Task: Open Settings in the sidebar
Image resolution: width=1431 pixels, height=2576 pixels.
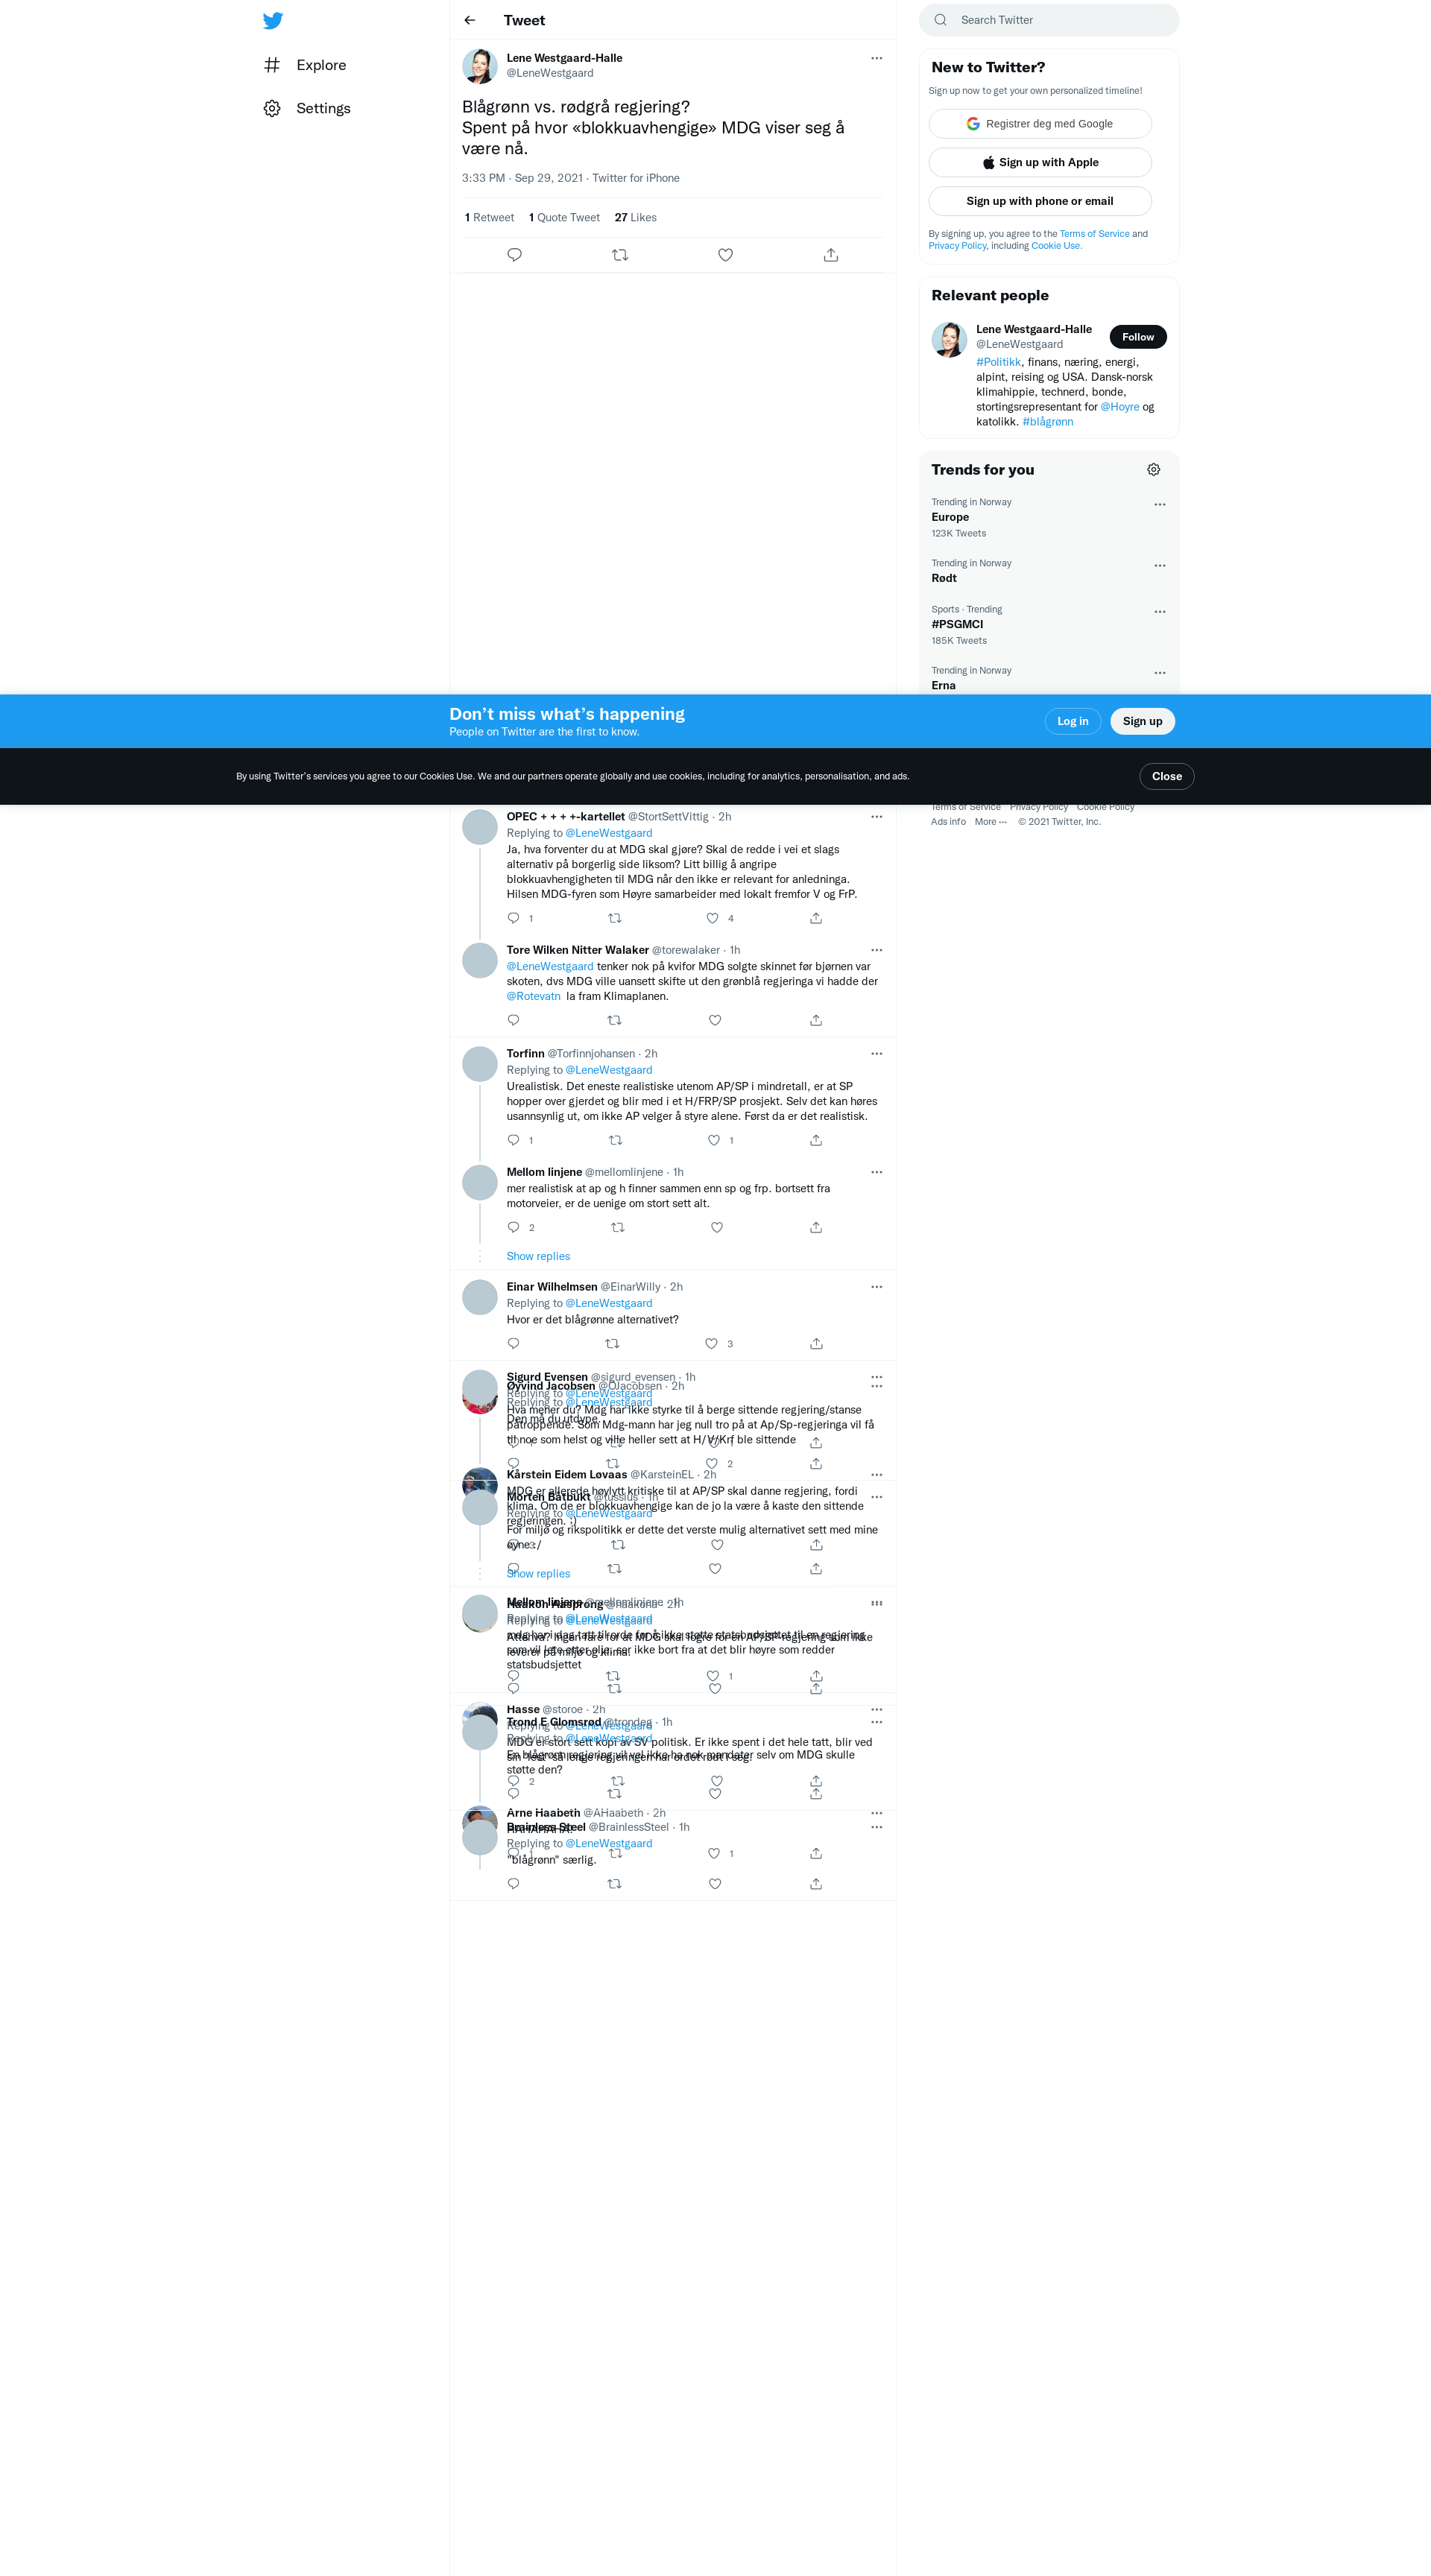Action: coord(307,108)
